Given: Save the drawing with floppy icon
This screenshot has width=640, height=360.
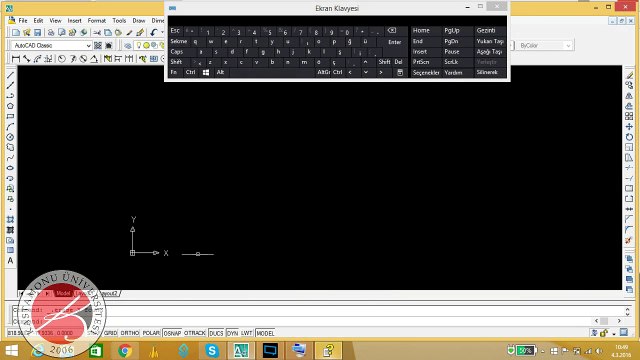Looking at the screenshot, I should point(38,32).
